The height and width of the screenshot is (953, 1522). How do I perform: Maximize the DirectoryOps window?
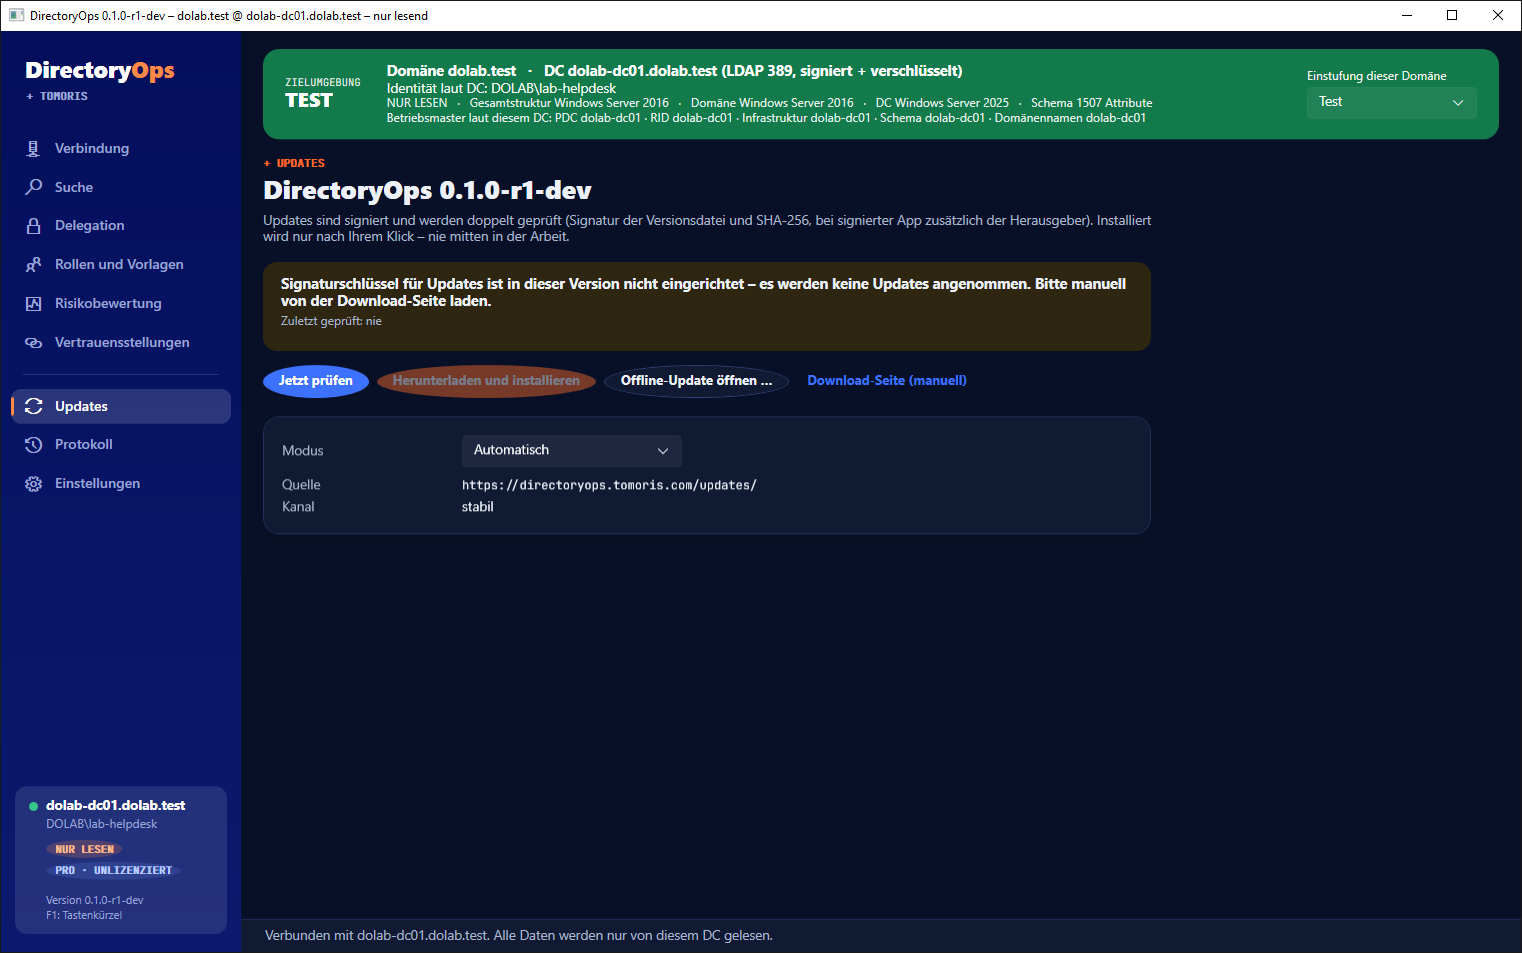(1452, 15)
